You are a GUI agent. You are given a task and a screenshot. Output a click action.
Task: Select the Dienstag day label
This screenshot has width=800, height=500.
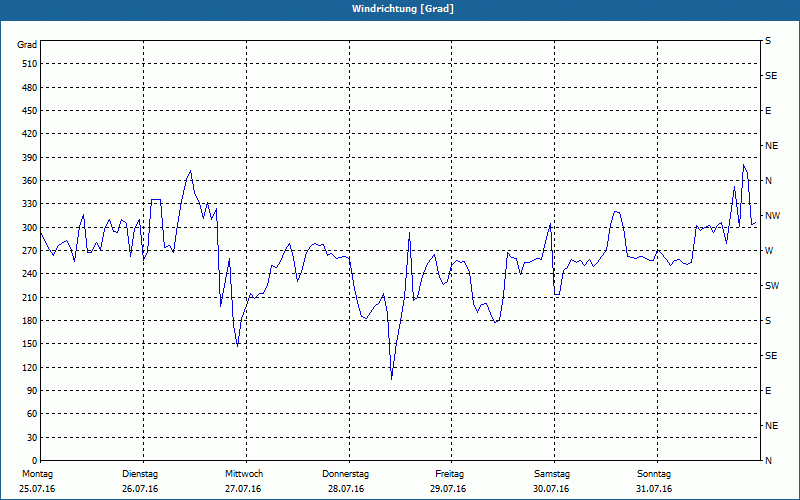140,474
